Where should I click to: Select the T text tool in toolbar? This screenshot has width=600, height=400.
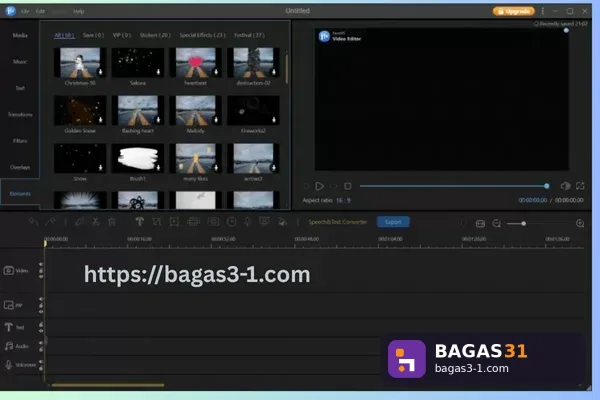coord(140,222)
